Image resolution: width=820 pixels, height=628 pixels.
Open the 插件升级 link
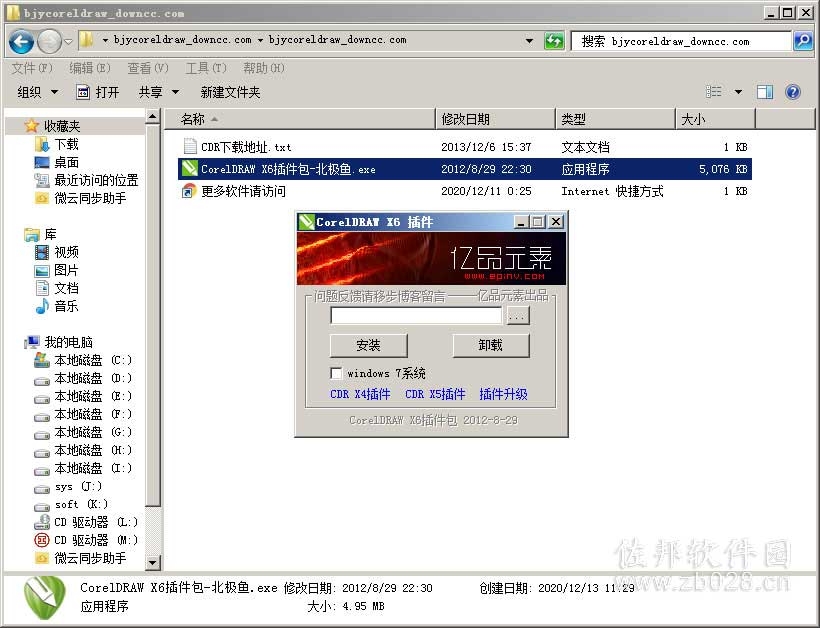pos(504,394)
